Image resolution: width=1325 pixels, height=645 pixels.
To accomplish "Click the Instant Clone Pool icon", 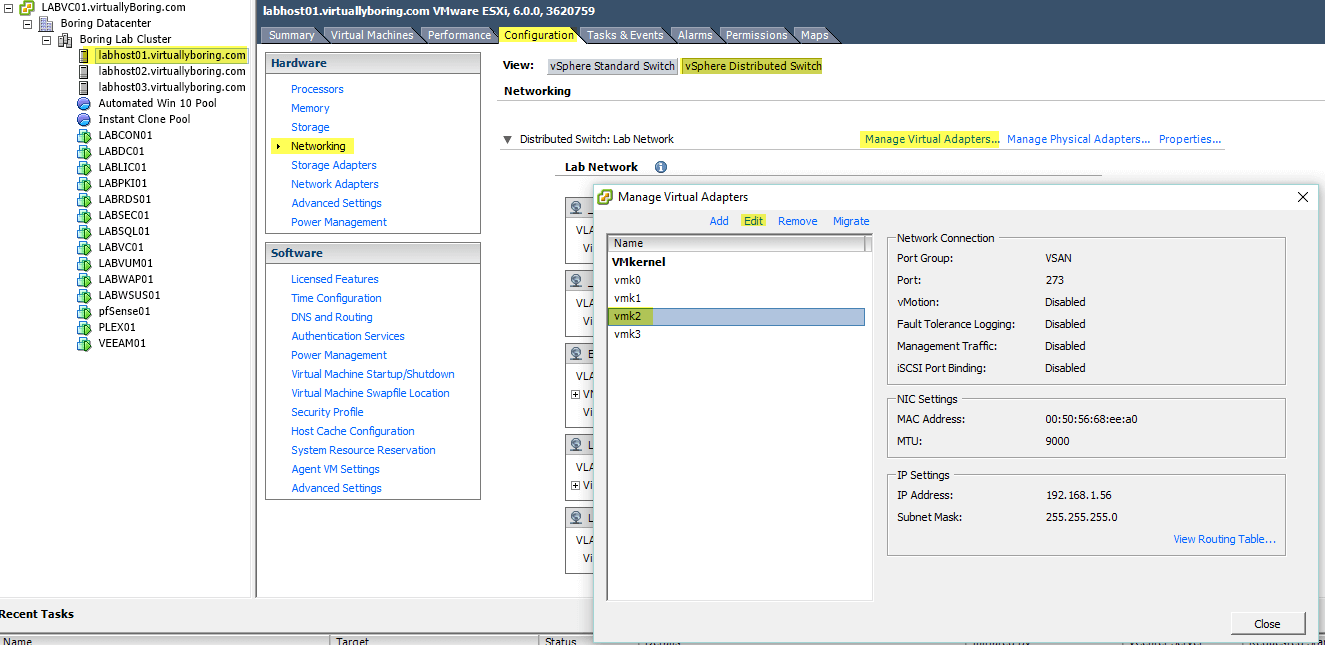I will click(84, 120).
